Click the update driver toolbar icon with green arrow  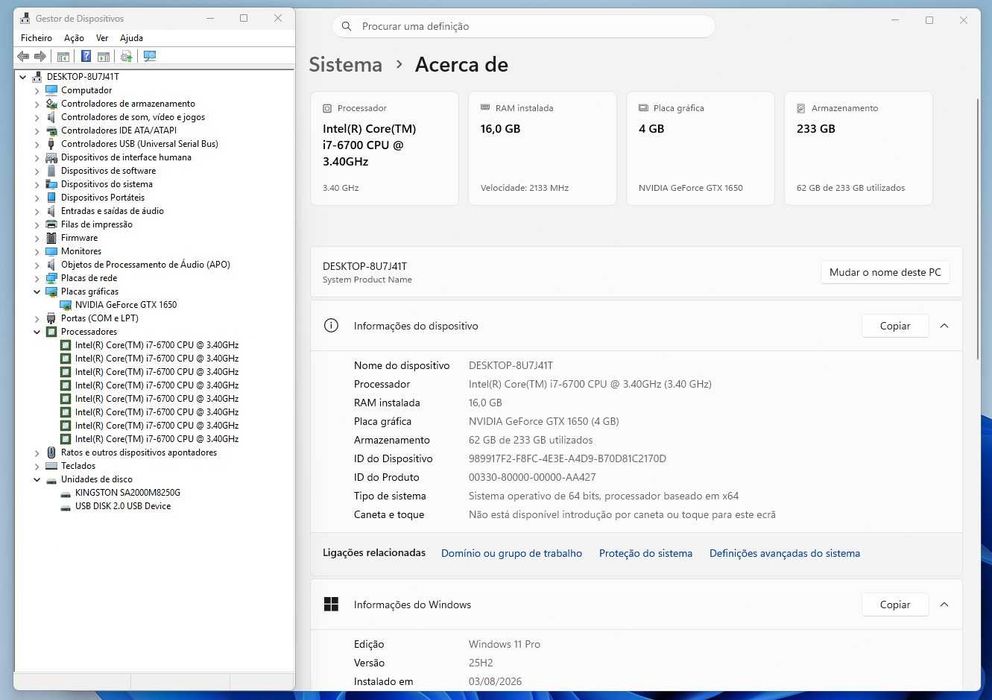pyautogui.click(x=127, y=56)
